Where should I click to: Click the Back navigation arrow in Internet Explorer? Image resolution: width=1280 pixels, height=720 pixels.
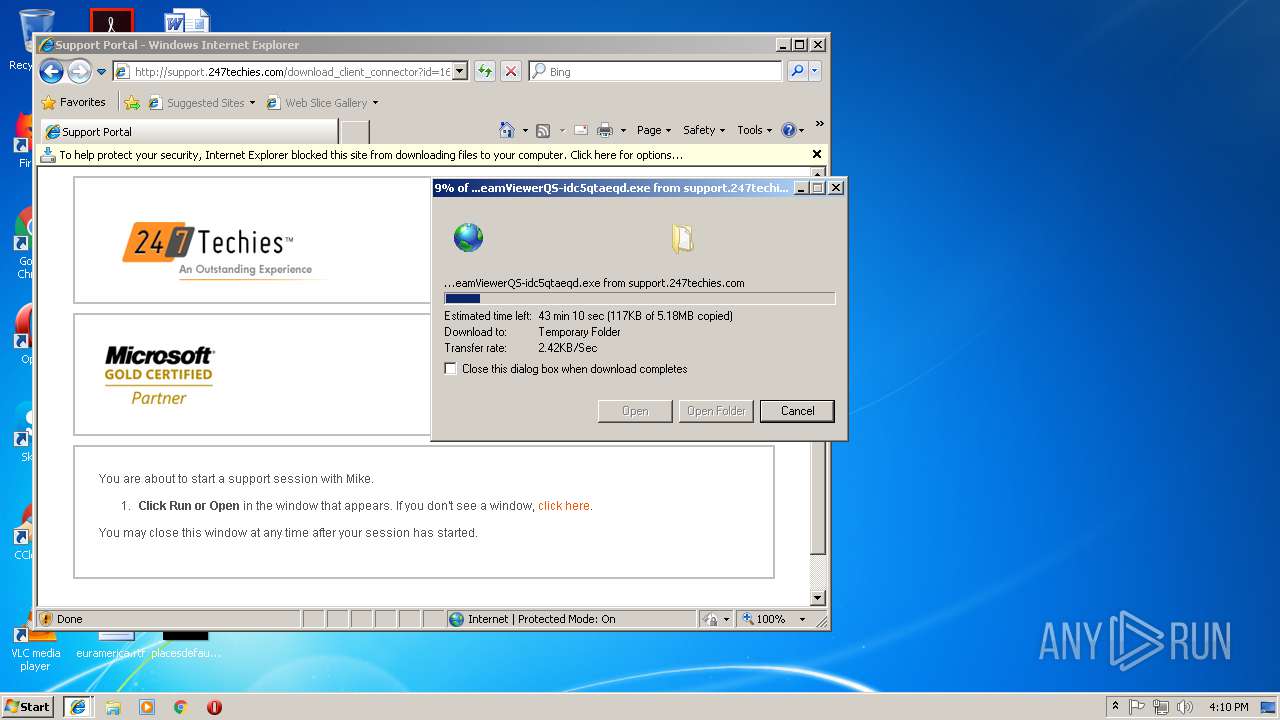click(x=52, y=71)
